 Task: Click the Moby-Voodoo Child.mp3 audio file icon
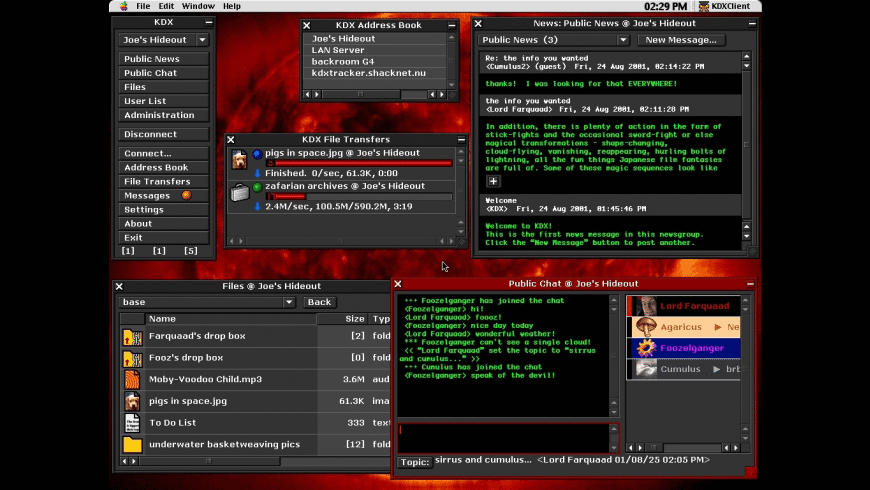click(132, 380)
